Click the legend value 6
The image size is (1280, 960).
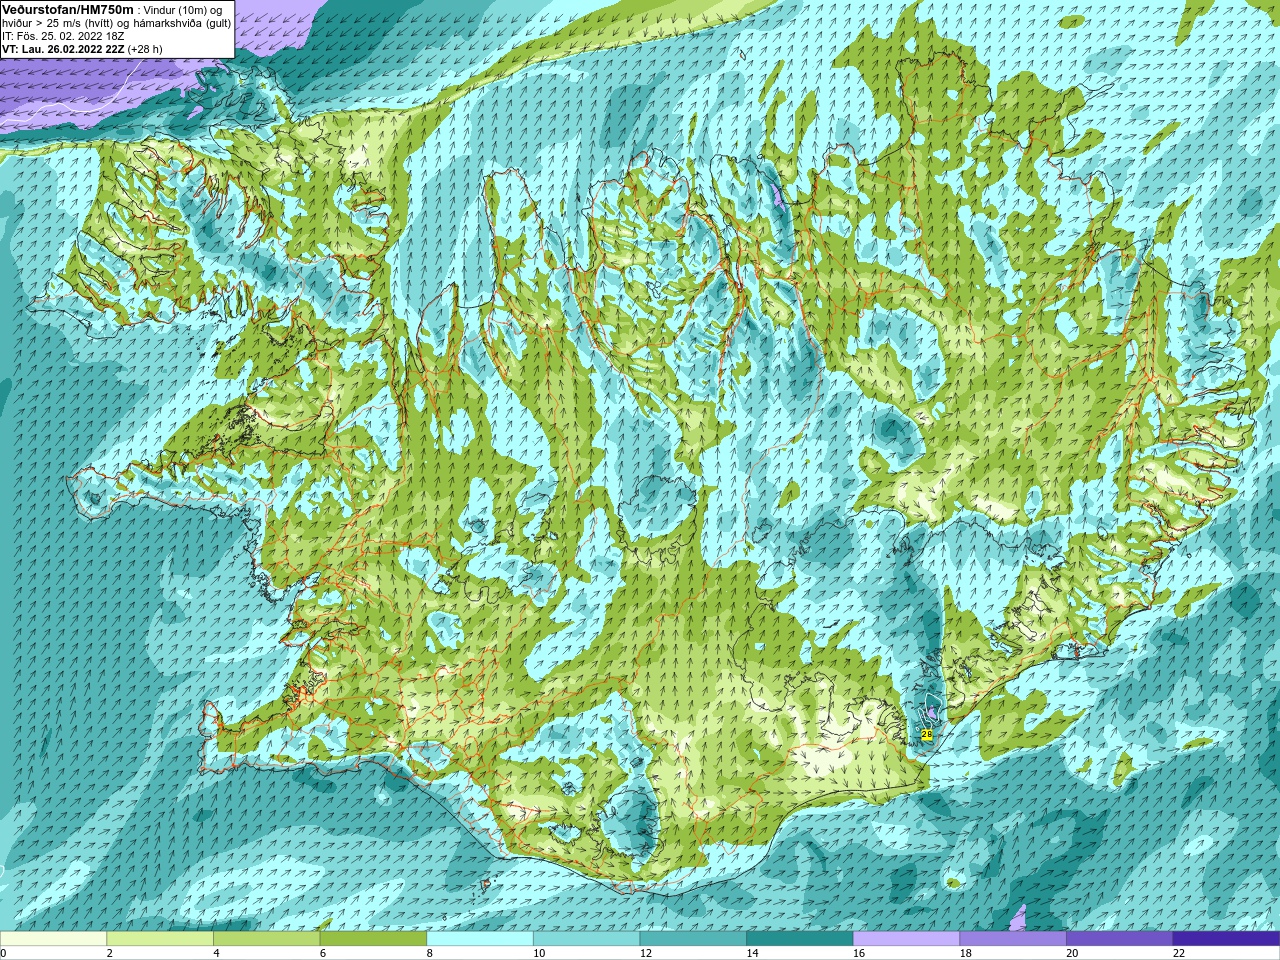pos(323,954)
